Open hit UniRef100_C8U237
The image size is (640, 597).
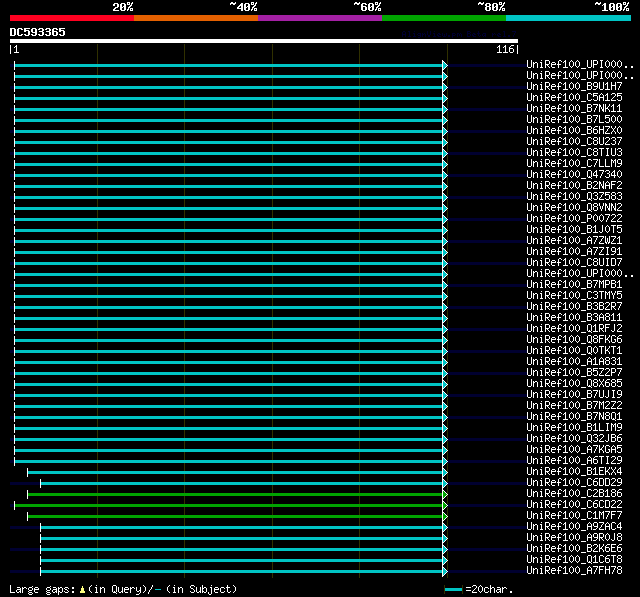click(574, 142)
